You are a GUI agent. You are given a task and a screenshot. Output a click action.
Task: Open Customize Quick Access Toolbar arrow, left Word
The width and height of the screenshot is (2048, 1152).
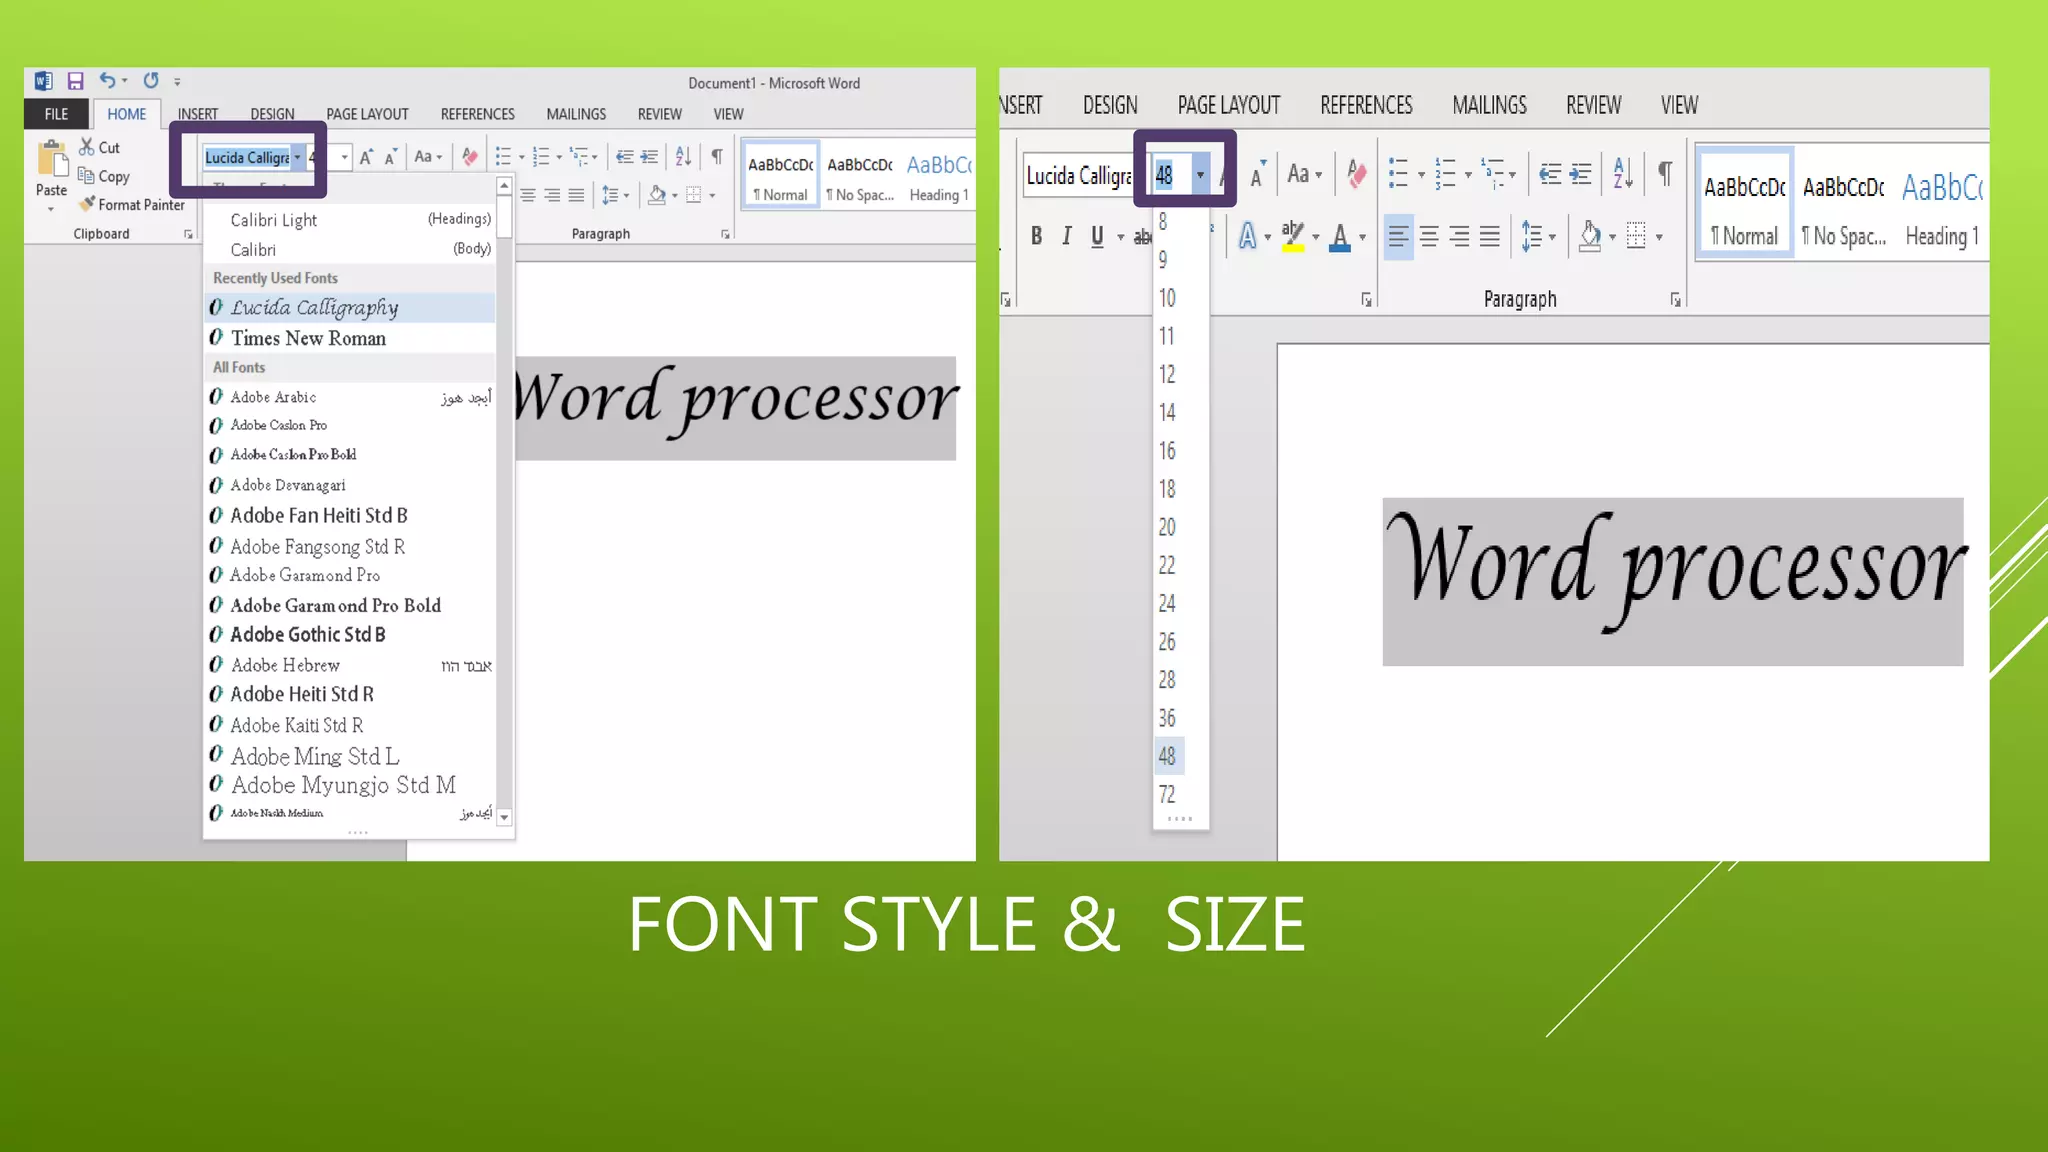pos(177,82)
